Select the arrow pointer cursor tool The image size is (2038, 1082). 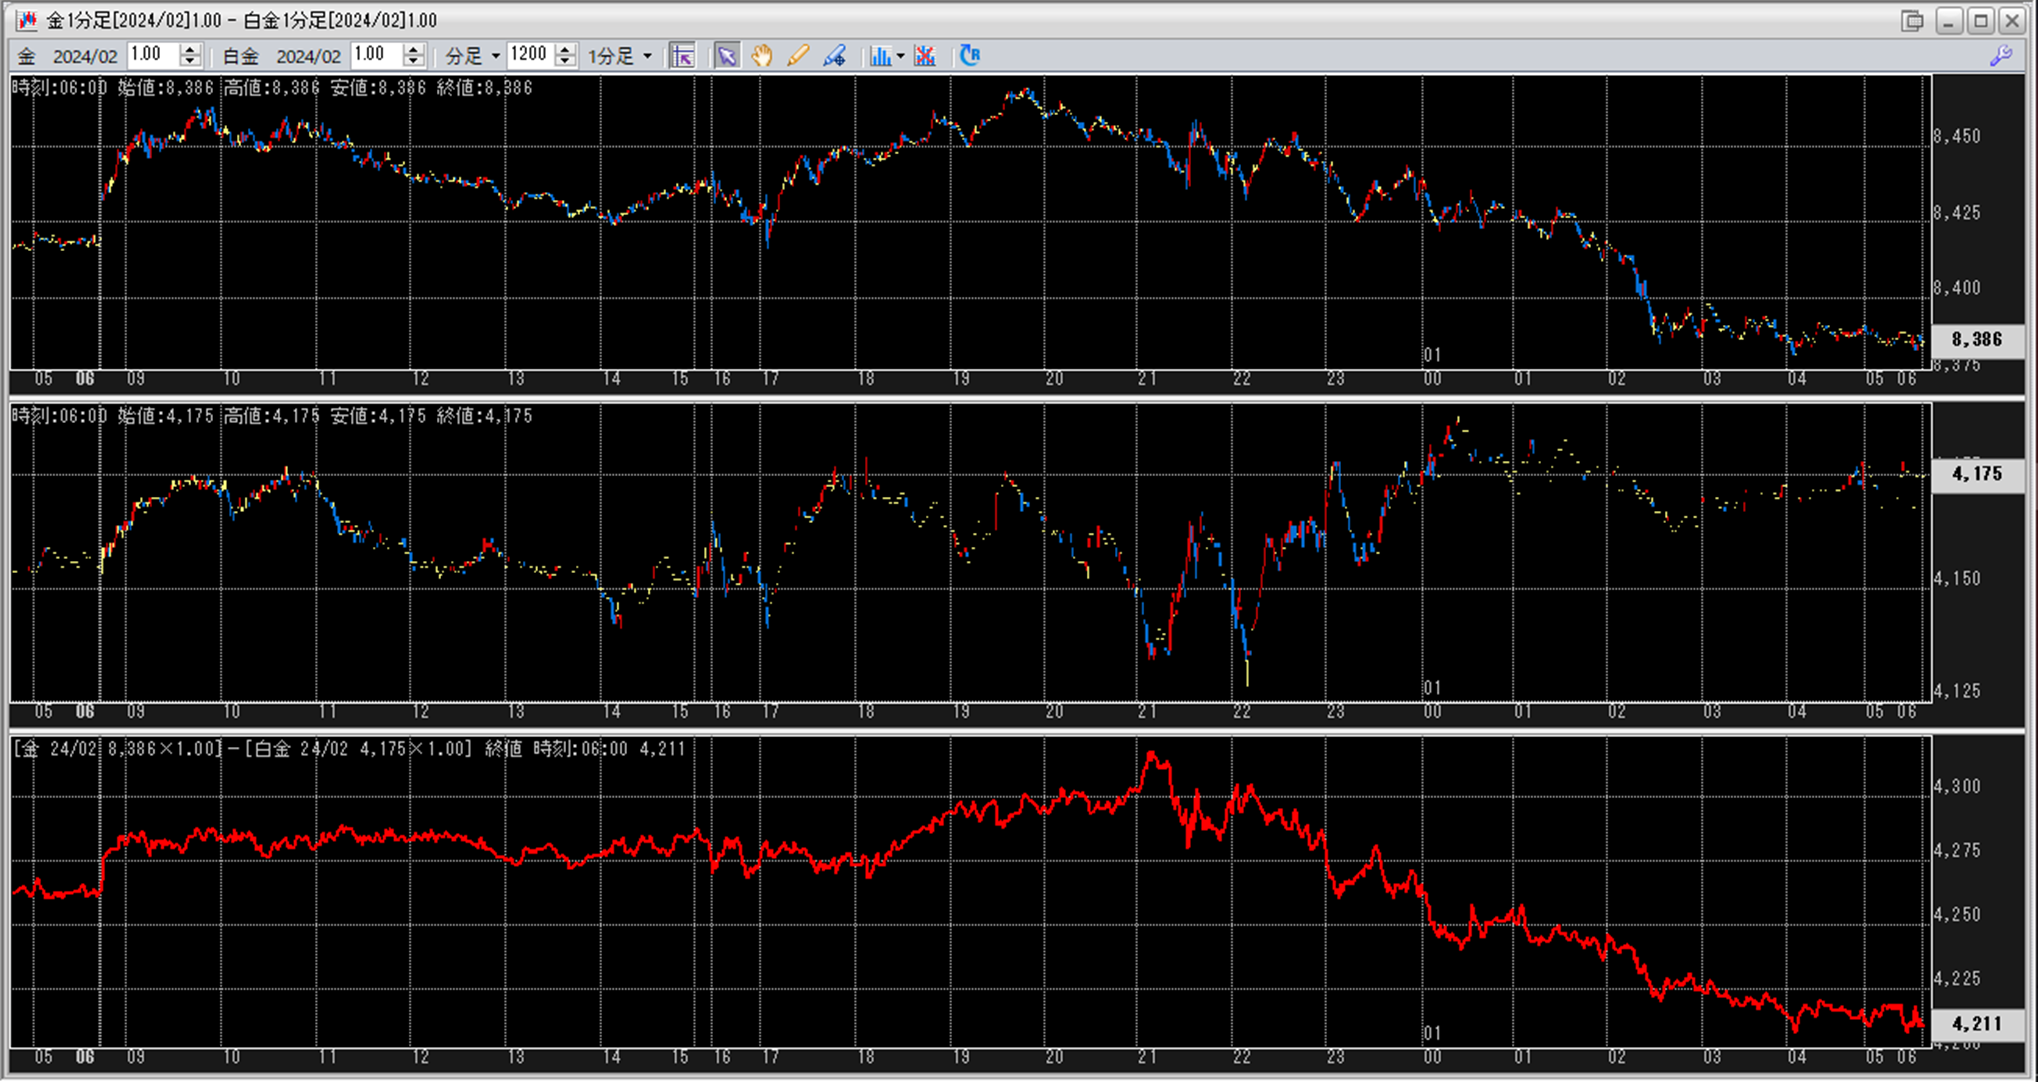coord(727,56)
